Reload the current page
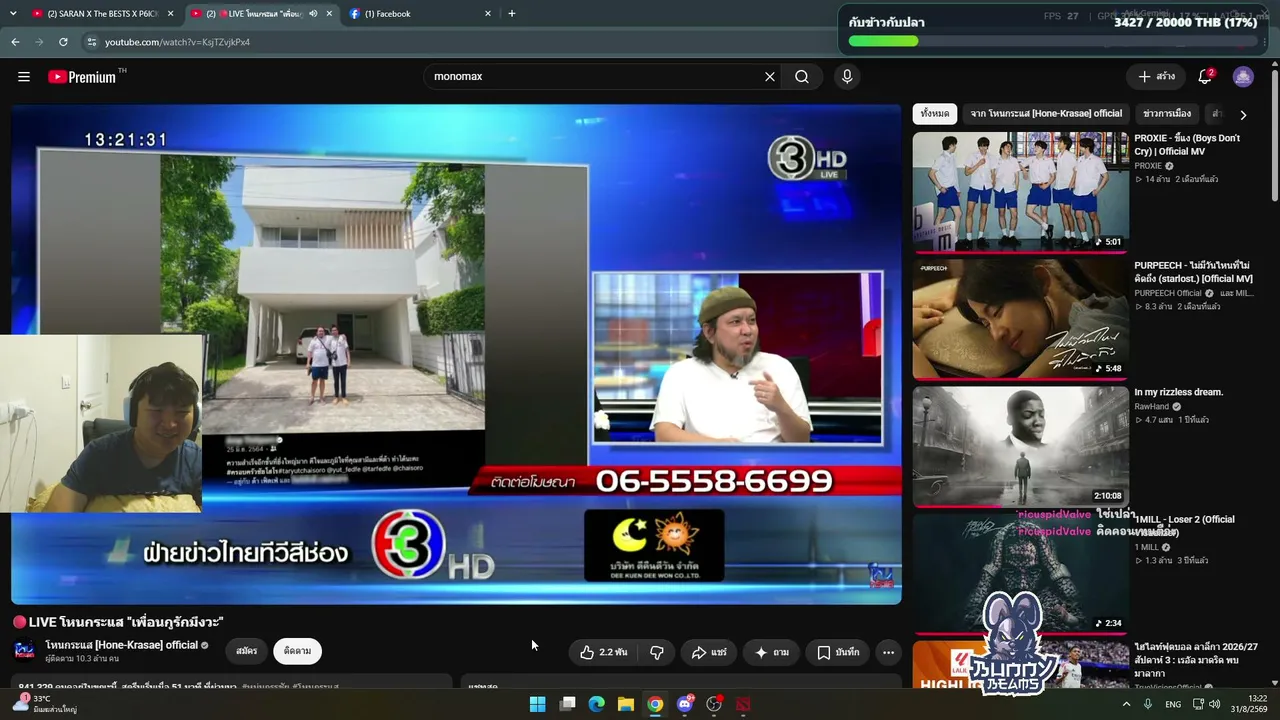Image resolution: width=1280 pixels, height=720 pixels. tap(63, 42)
